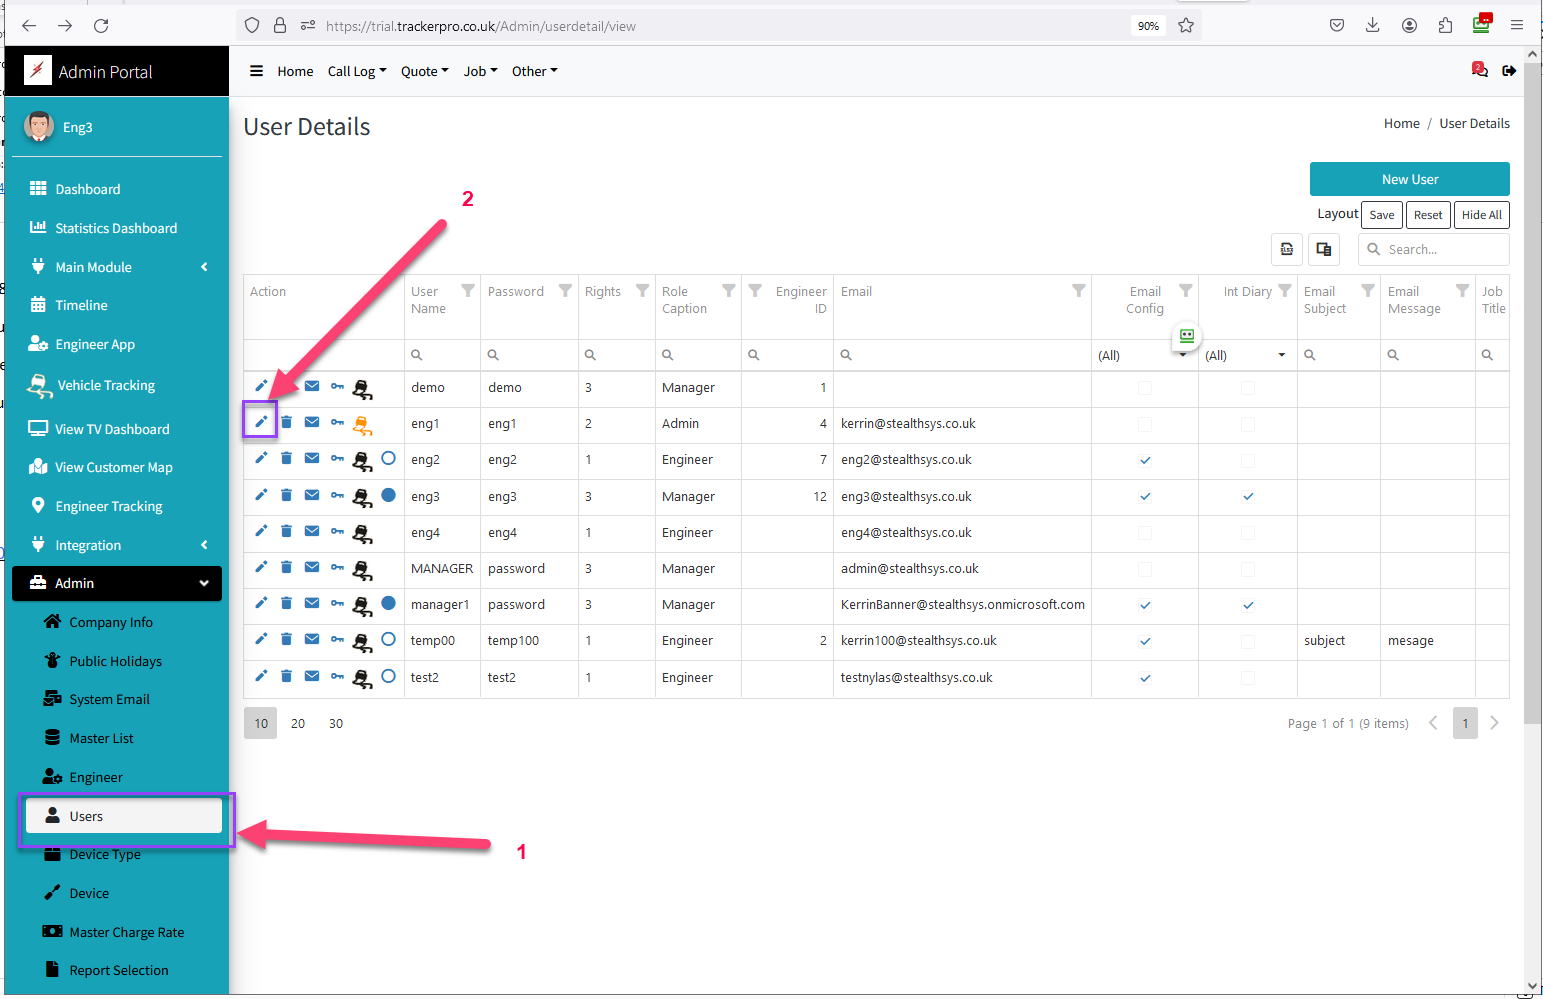1543x999 pixels.
Task: Open the Rights column filter icon
Action: [642, 291]
